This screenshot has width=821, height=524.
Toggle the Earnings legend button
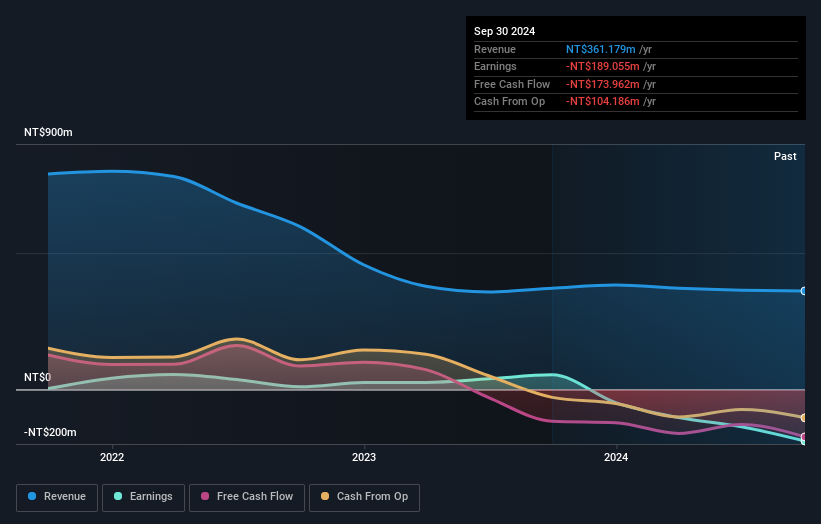point(143,497)
